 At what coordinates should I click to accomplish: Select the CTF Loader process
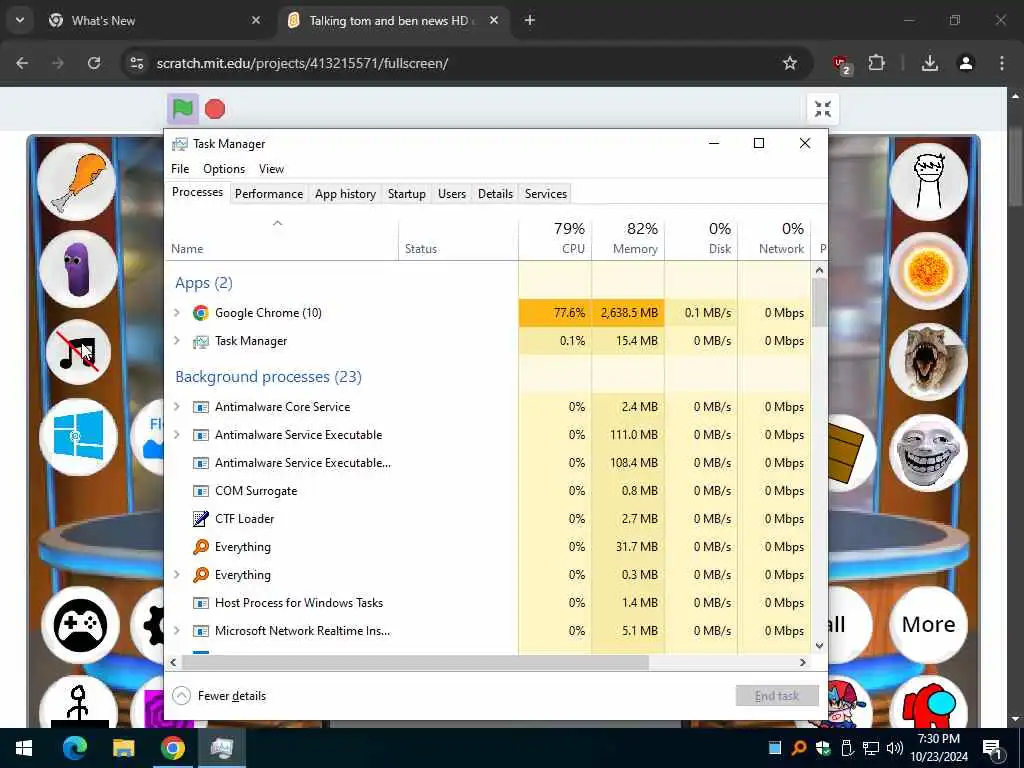tap(488, 519)
